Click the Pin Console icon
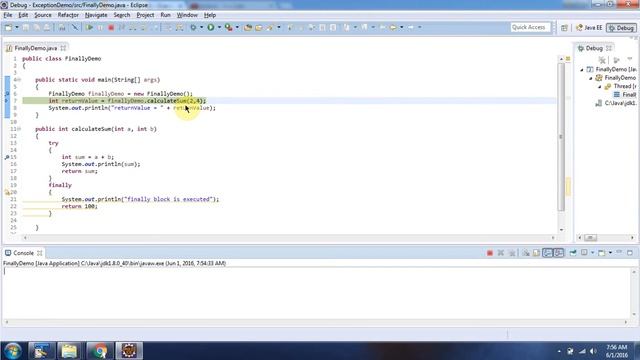 point(573,253)
